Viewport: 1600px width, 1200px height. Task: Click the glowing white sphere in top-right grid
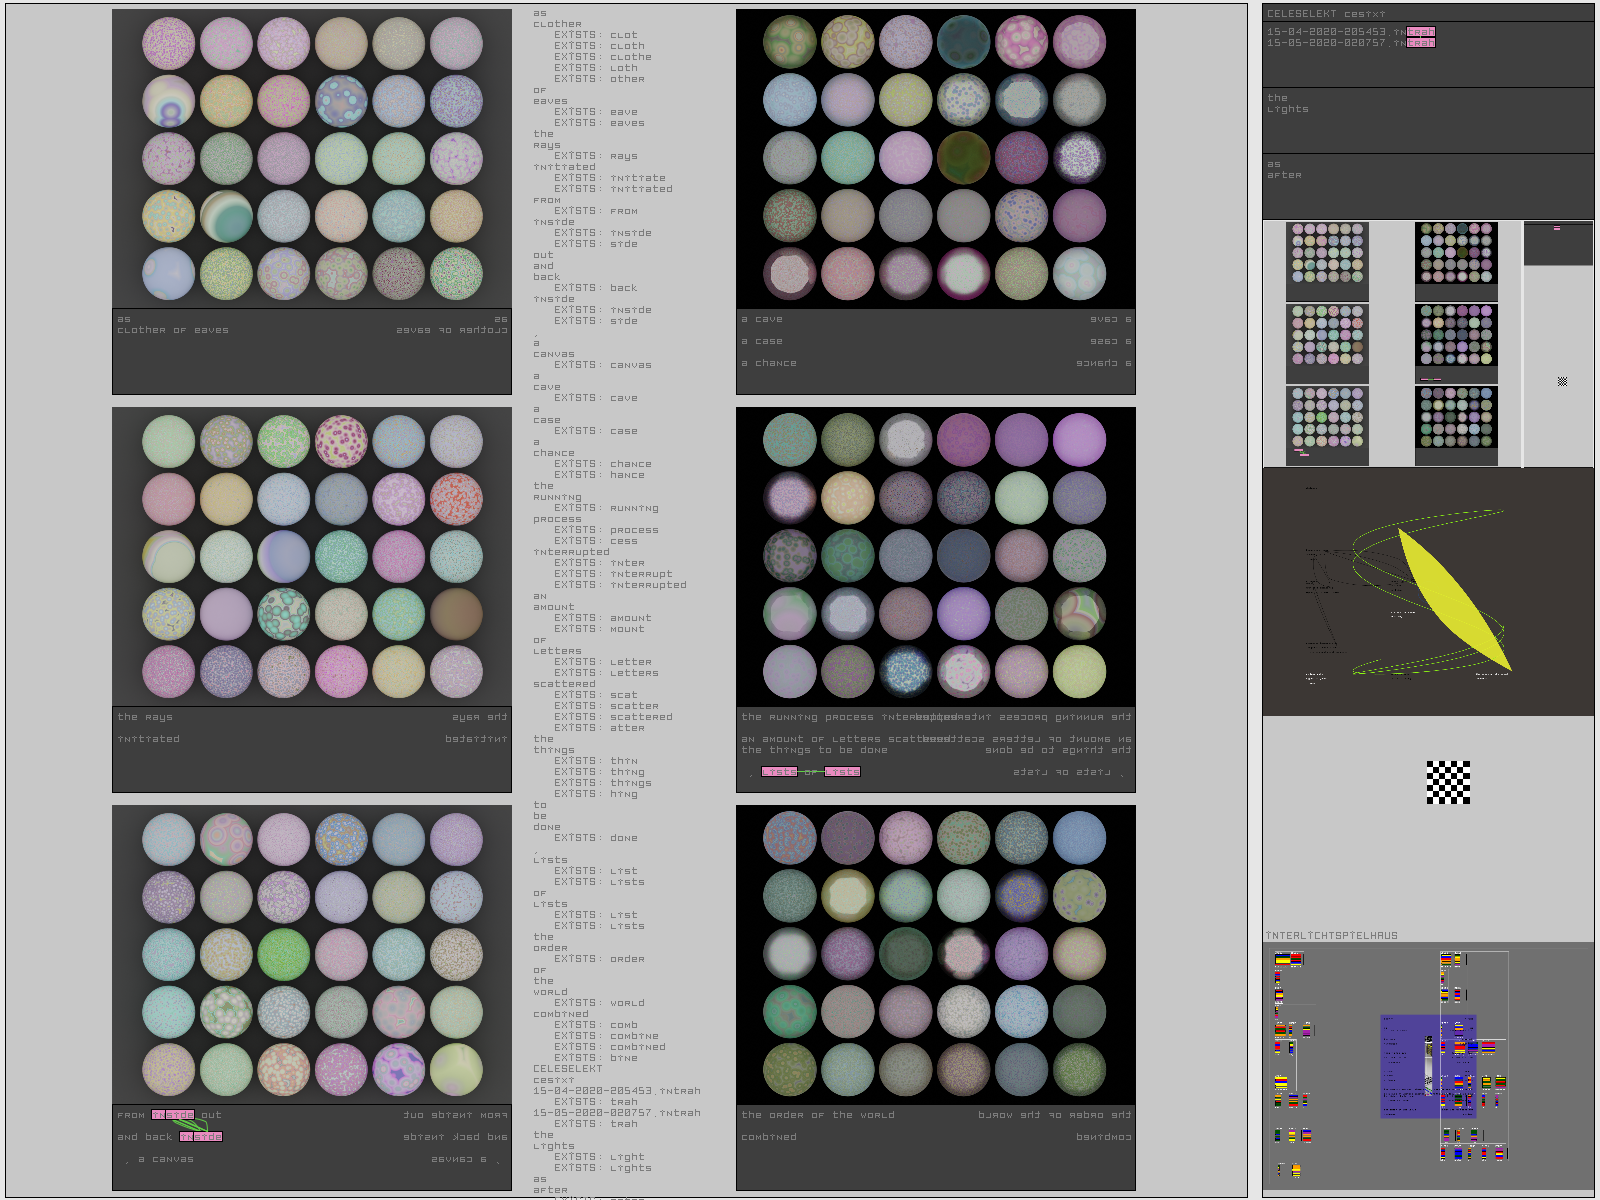click(x=963, y=273)
